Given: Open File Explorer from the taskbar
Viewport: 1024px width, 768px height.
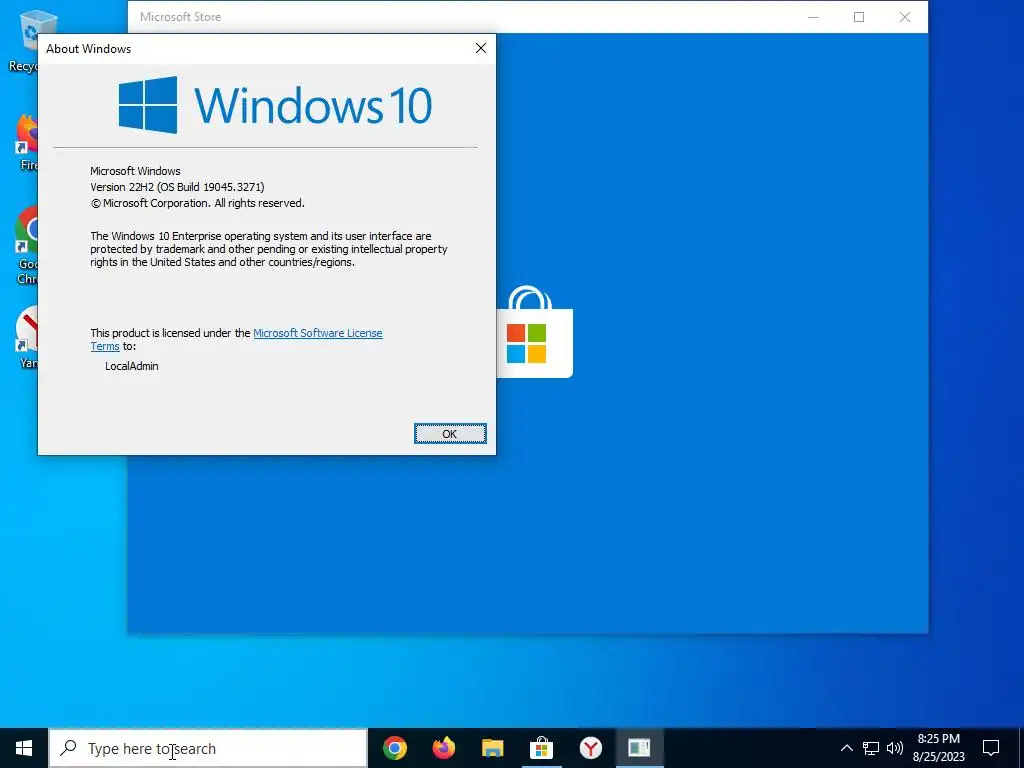Looking at the screenshot, I should click(x=492, y=748).
